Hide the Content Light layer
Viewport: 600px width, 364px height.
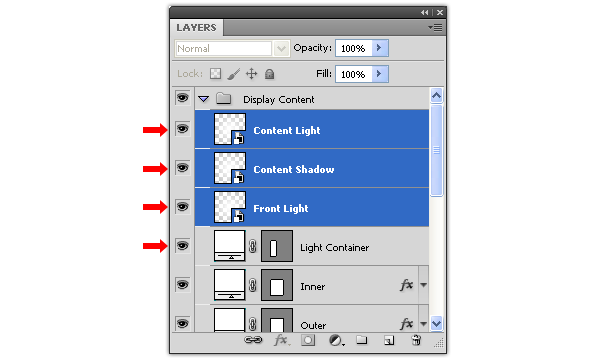183,129
